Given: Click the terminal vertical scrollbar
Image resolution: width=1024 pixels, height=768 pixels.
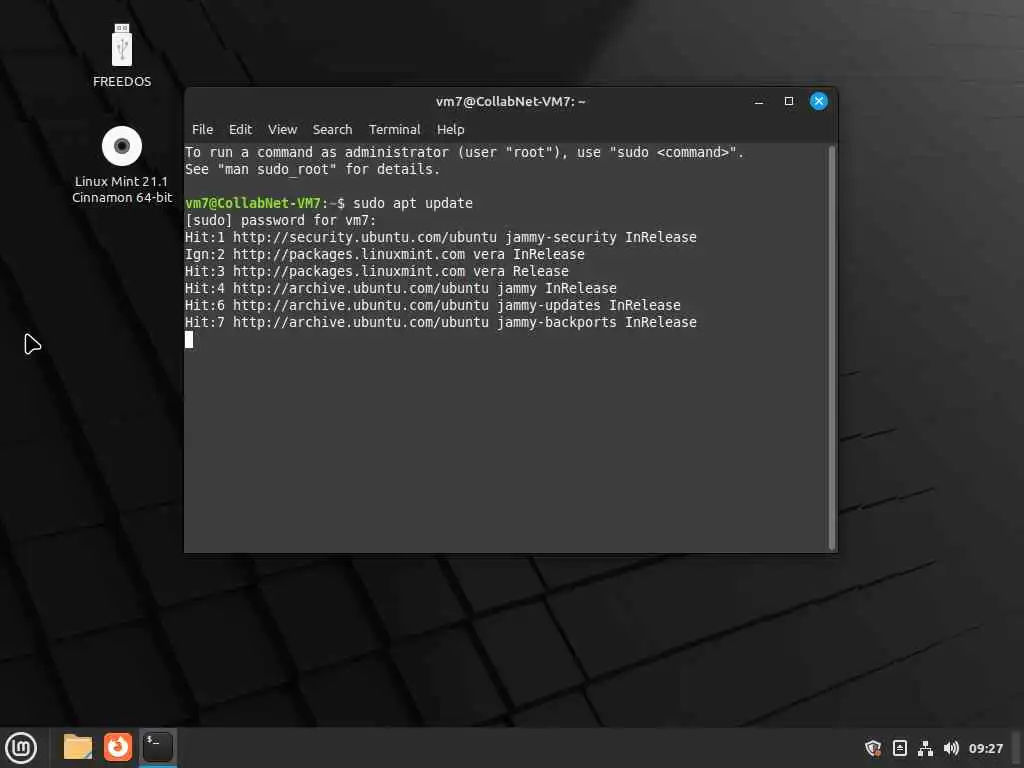Looking at the screenshot, I should 831,347.
